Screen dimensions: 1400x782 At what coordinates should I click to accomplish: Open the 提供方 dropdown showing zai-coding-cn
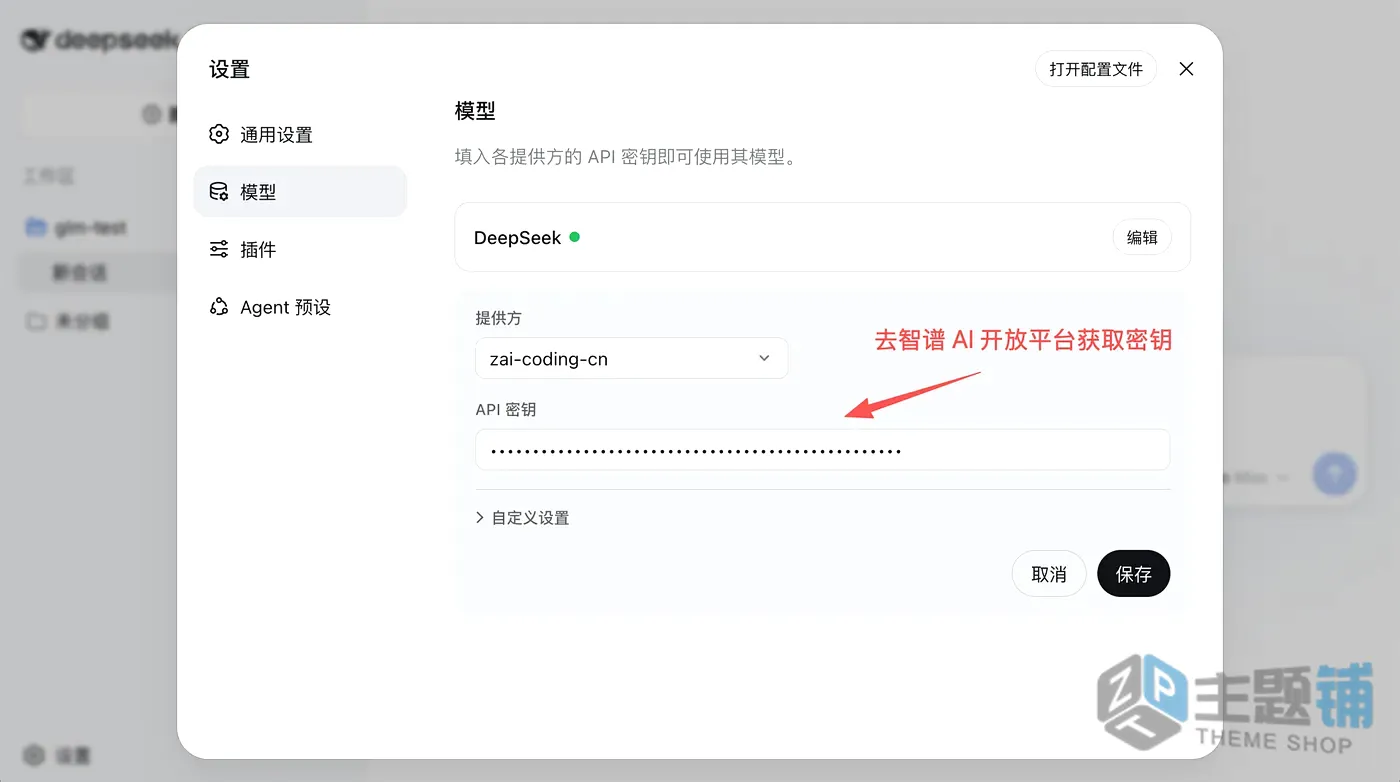[x=632, y=358]
